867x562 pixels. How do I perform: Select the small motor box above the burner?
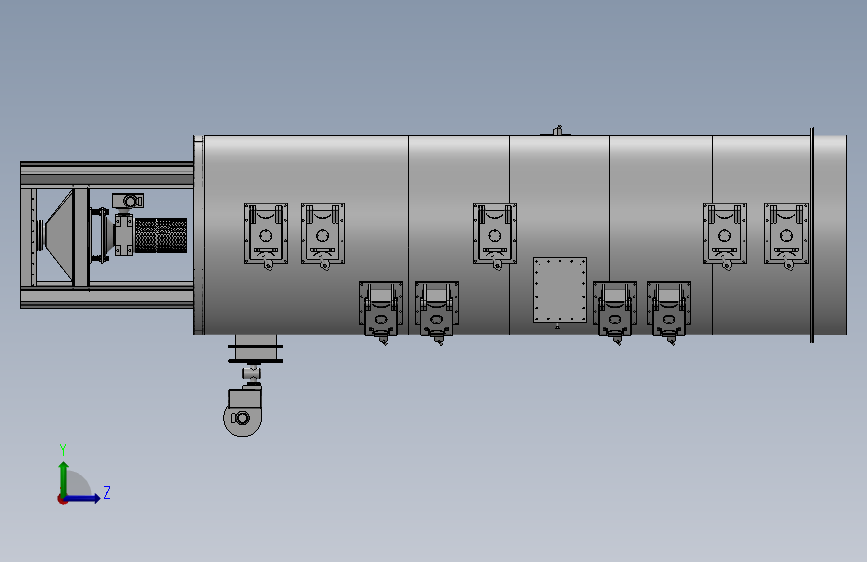click(x=128, y=200)
